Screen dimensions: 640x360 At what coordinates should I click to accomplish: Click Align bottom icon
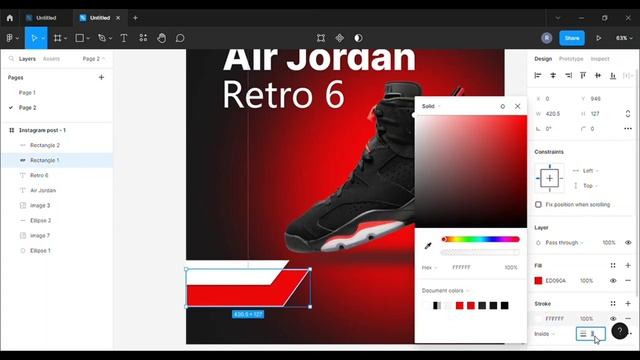point(613,76)
